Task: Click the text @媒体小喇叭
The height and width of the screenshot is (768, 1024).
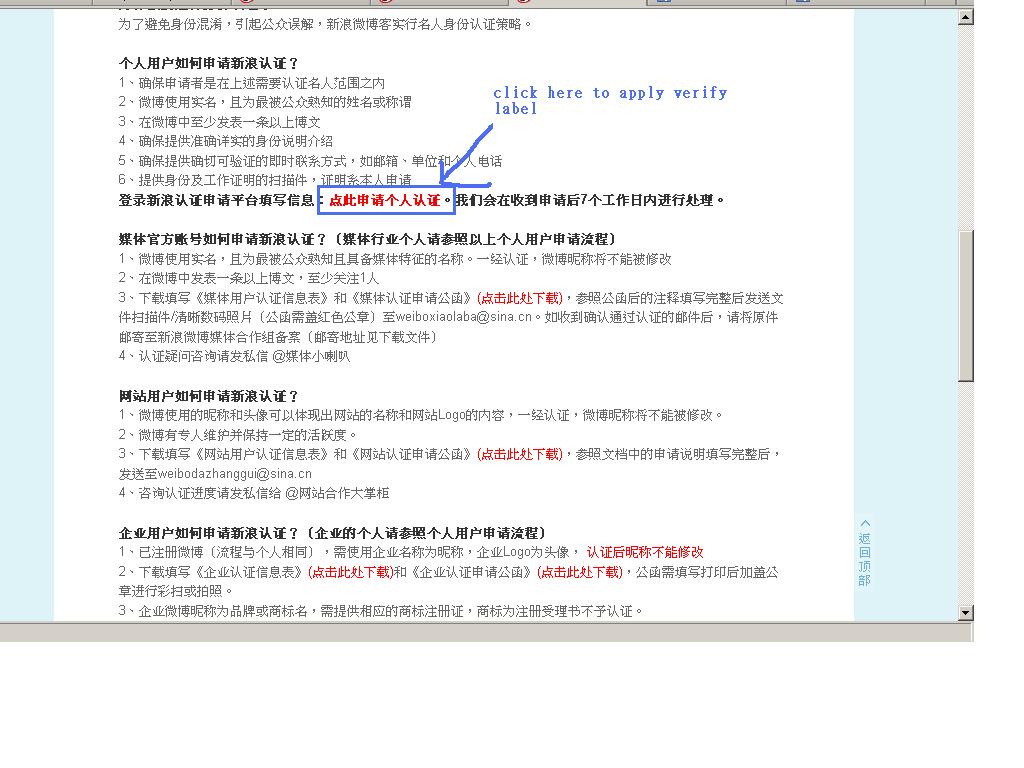Action: coord(311,356)
